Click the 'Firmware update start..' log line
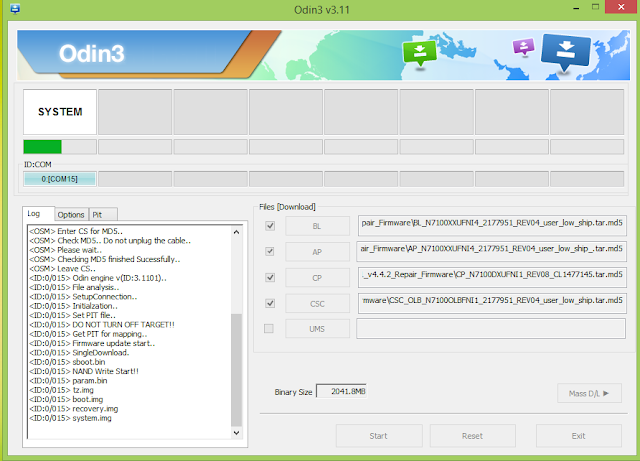The image size is (640, 461). [x=92, y=343]
